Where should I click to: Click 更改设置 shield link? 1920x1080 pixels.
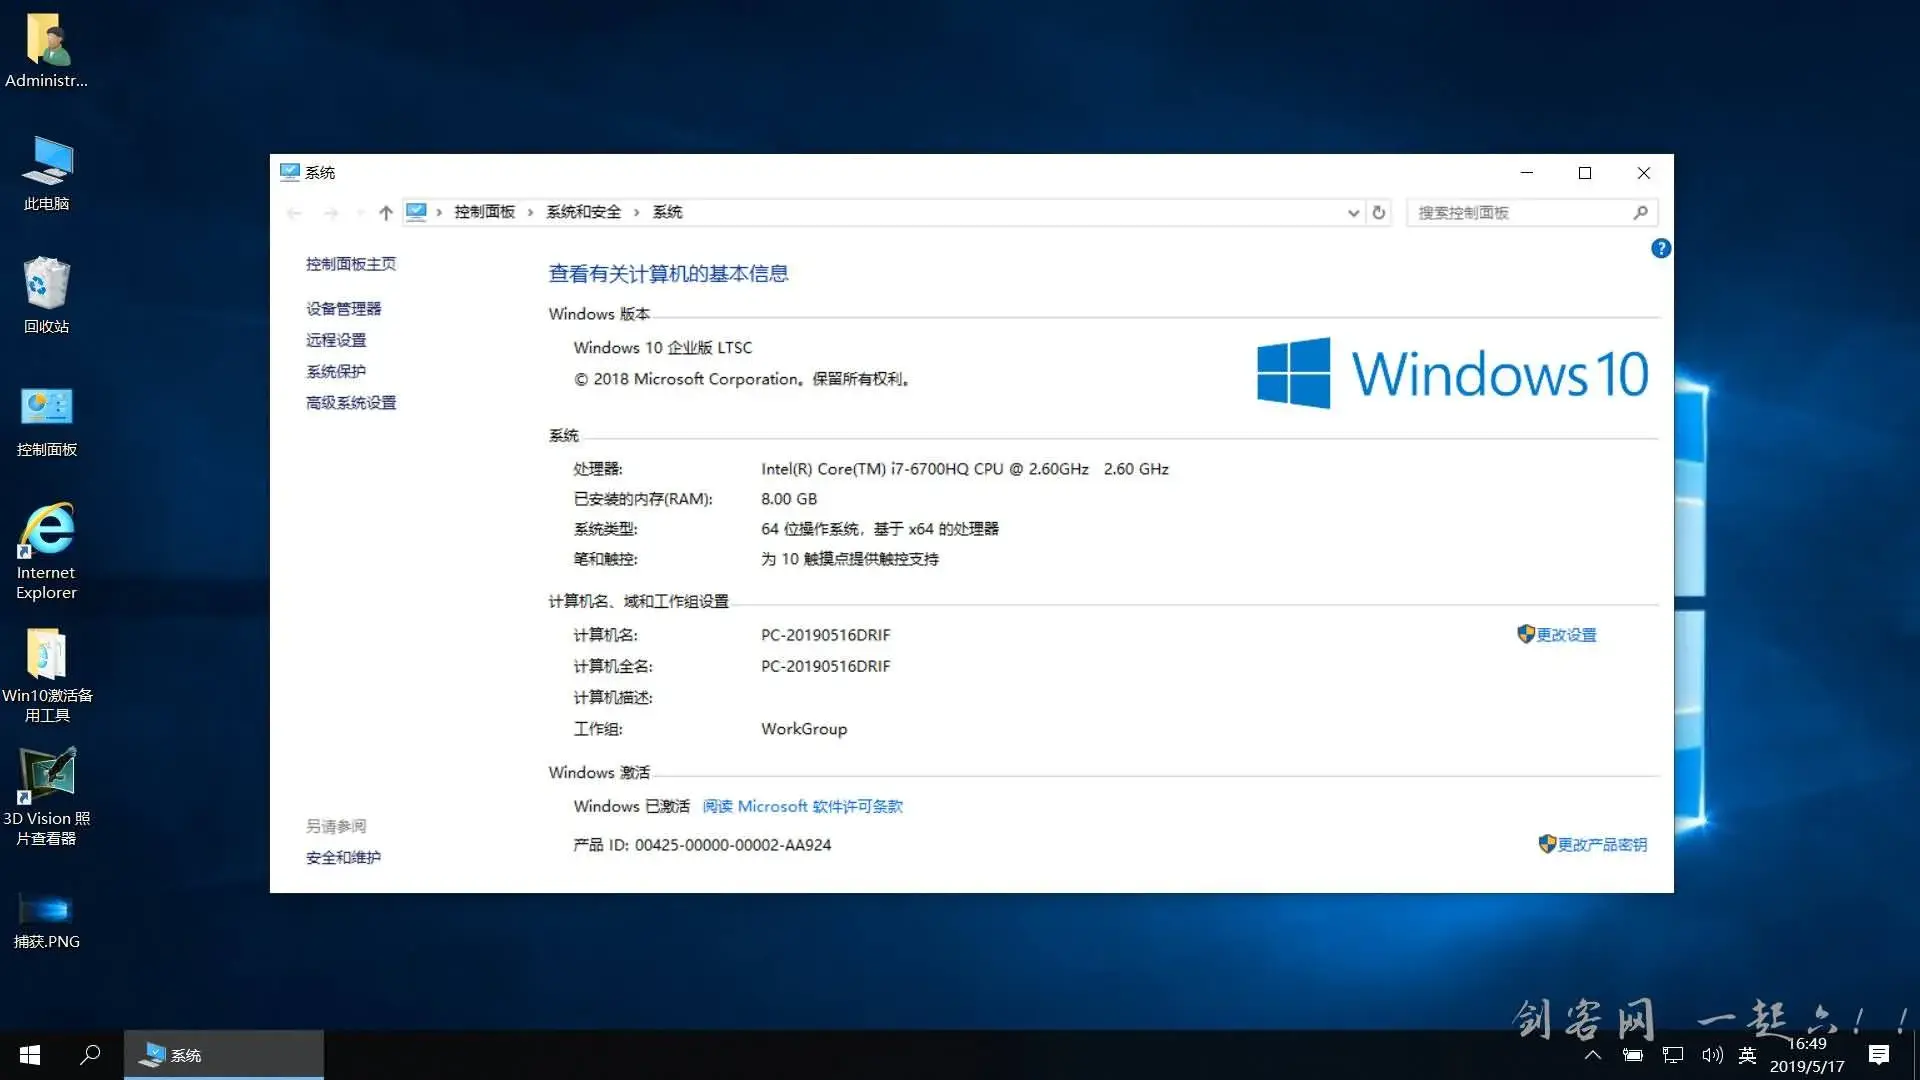[x=1557, y=634]
